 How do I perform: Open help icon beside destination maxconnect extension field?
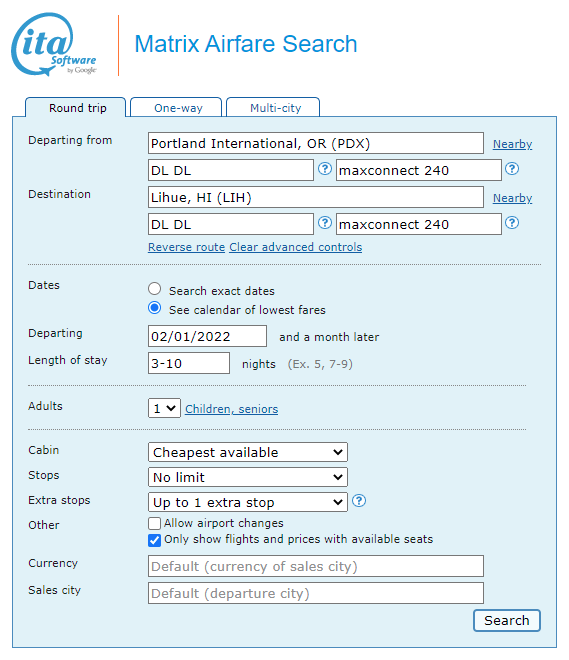512,223
